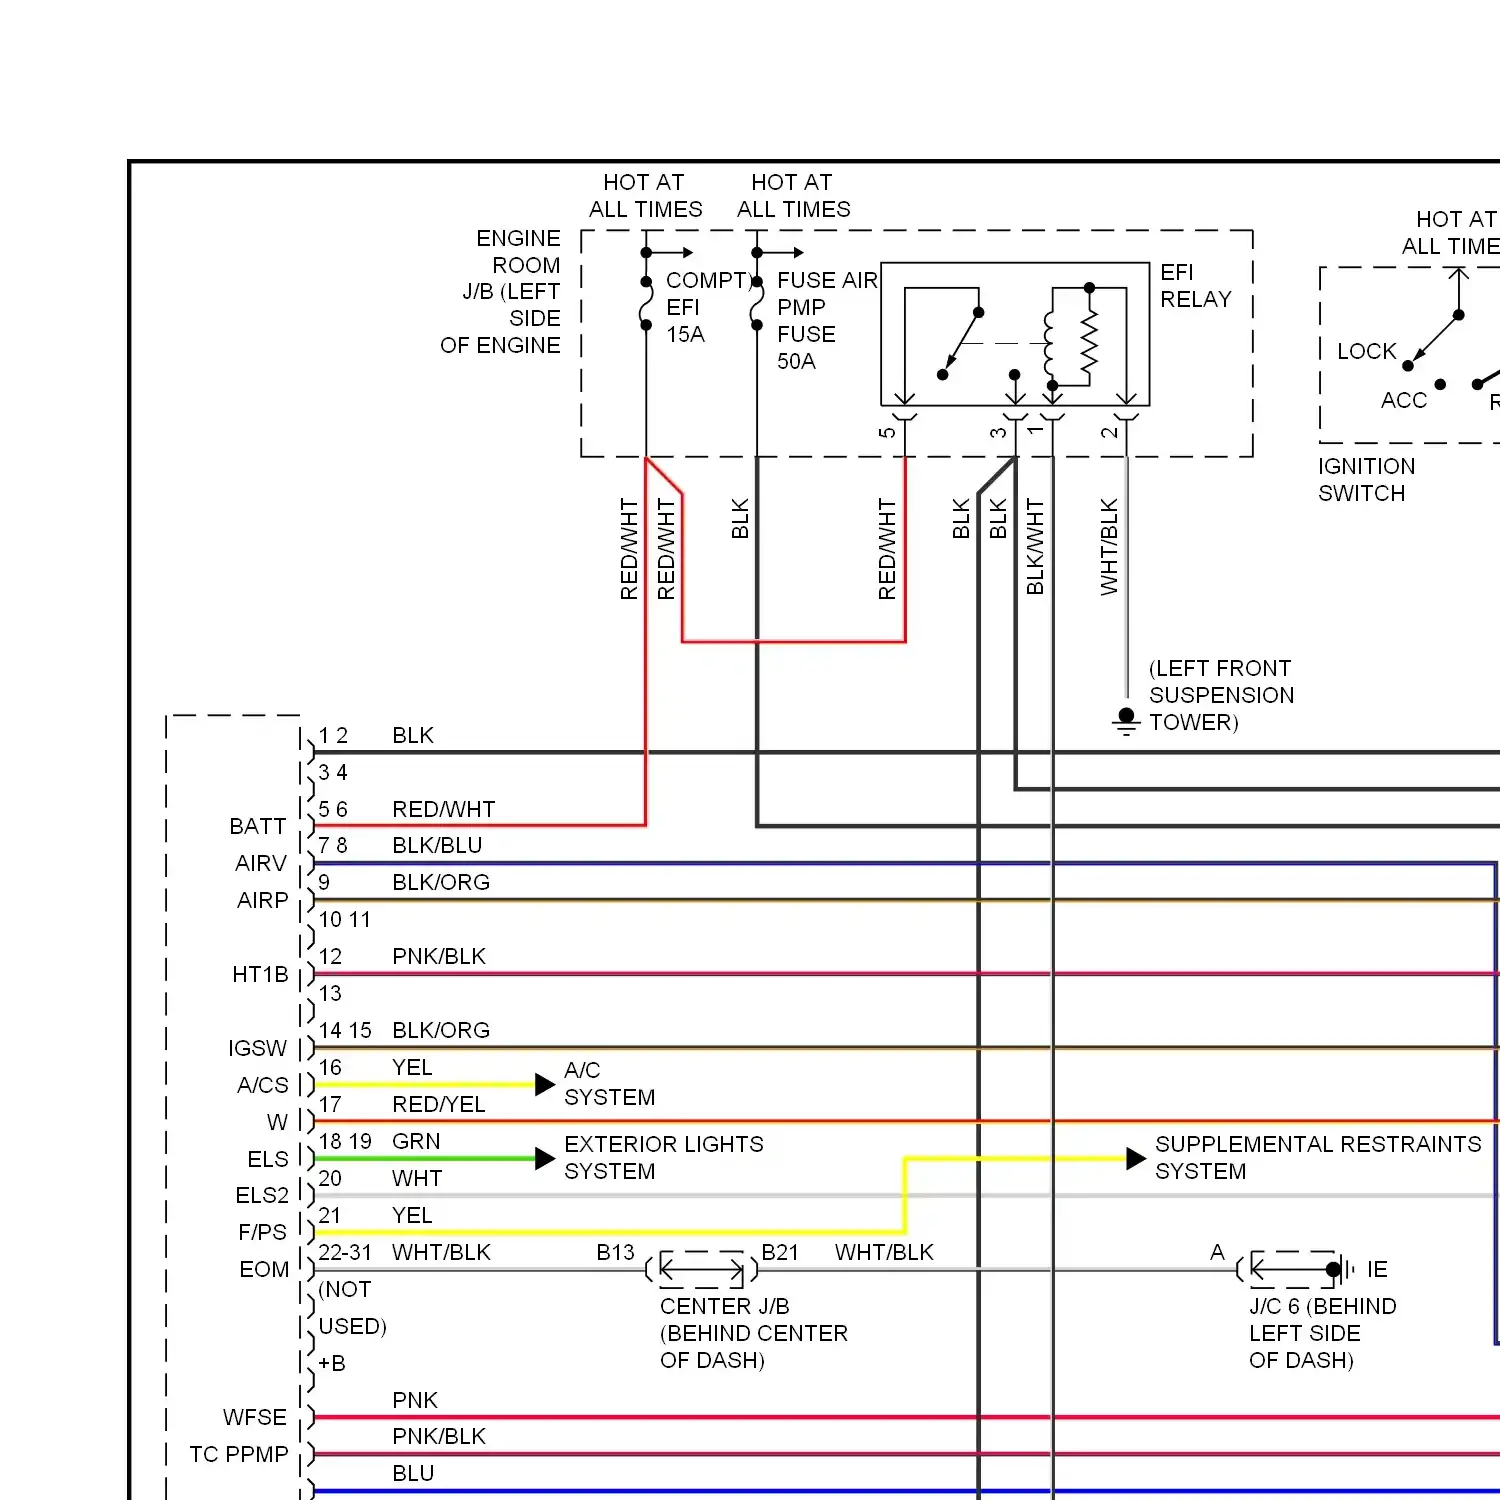Click the vertical WHT/BLK wire label
Image resolution: width=1500 pixels, height=1500 pixels.
click(x=1109, y=547)
